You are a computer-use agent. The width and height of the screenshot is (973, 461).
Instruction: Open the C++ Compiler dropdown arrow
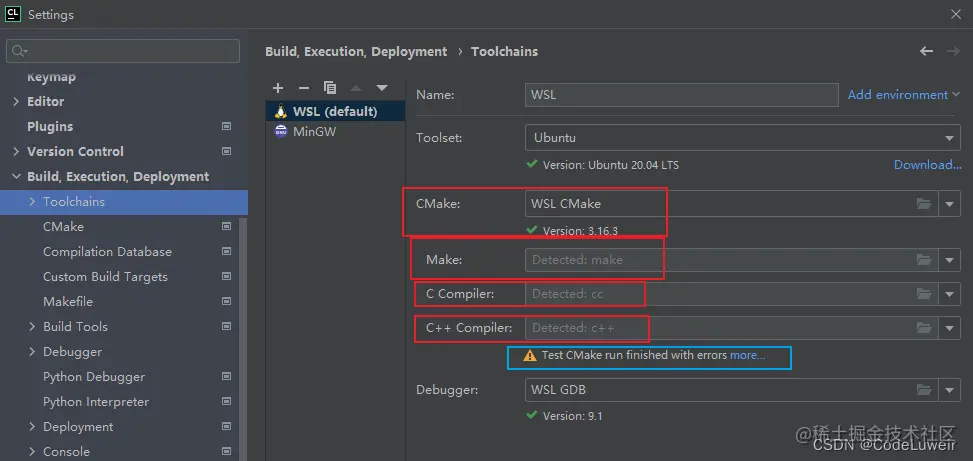[x=949, y=328]
